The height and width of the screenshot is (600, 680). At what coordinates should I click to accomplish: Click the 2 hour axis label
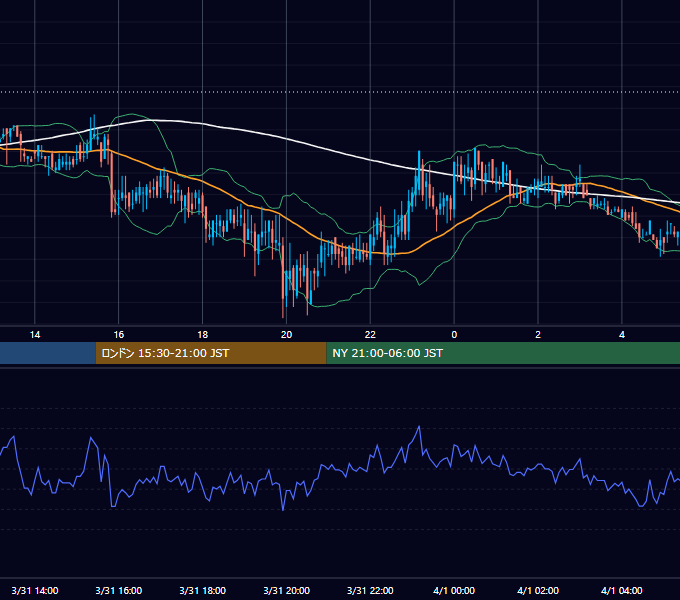(538, 335)
